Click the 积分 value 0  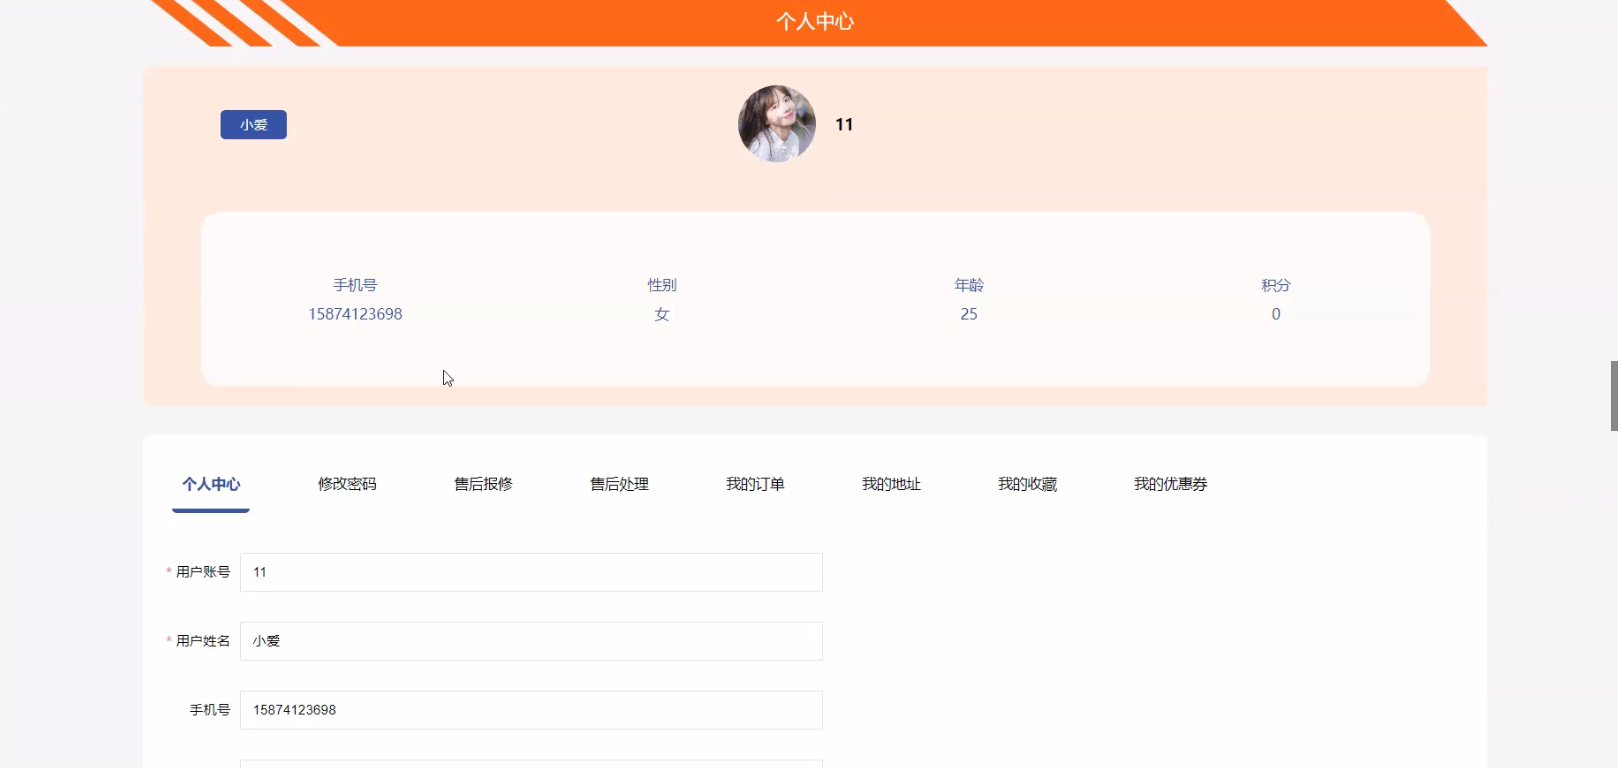point(1276,314)
